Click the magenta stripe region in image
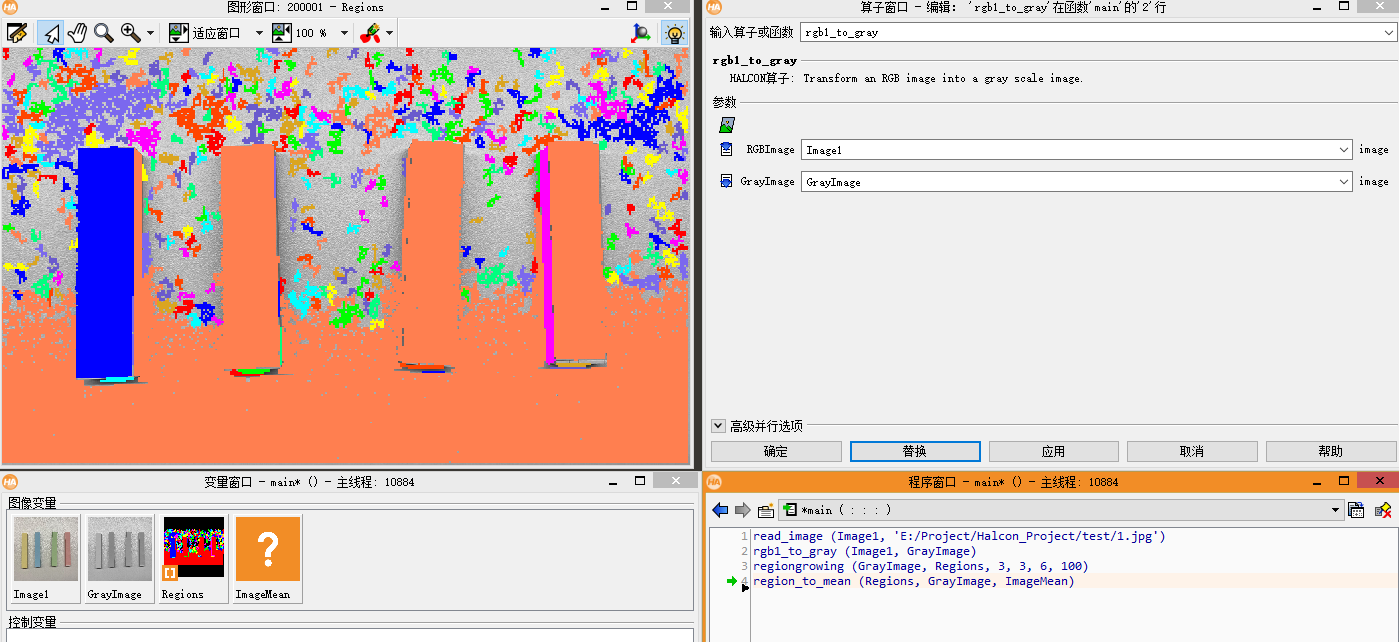Screen dimensions: 1399x642 (549, 258)
